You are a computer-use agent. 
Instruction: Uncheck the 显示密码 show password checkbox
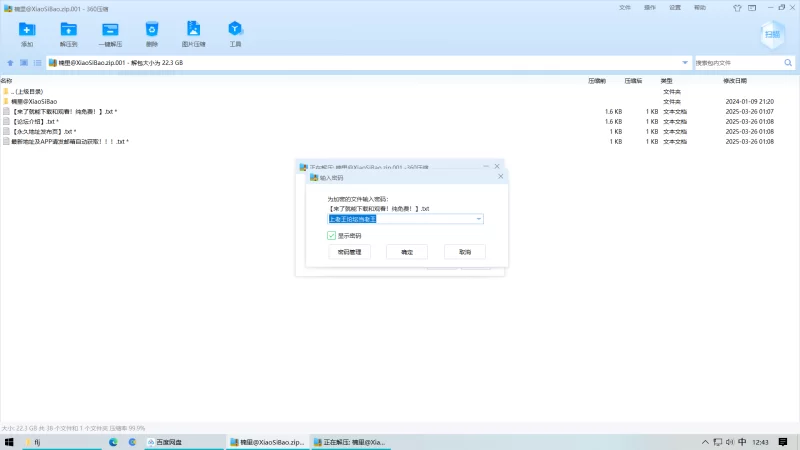click(x=331, y=235)
